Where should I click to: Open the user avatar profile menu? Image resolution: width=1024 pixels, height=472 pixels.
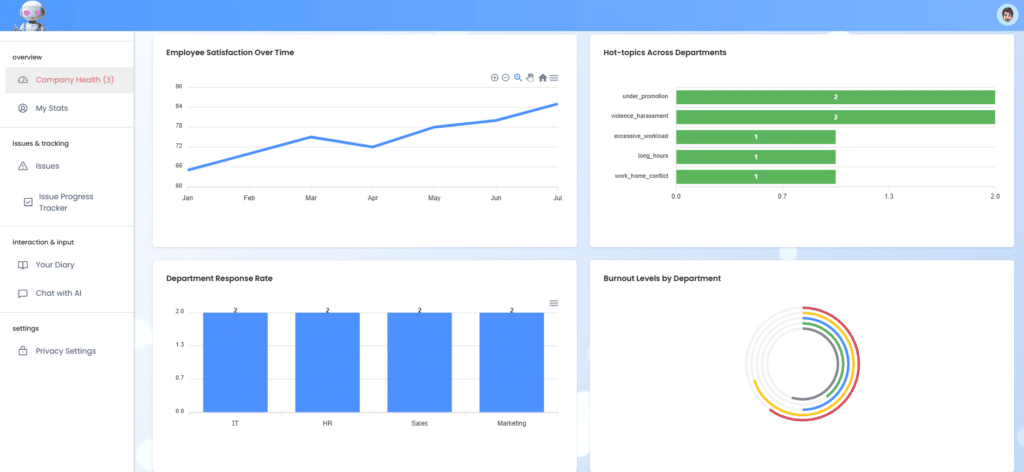point(1006,14)
